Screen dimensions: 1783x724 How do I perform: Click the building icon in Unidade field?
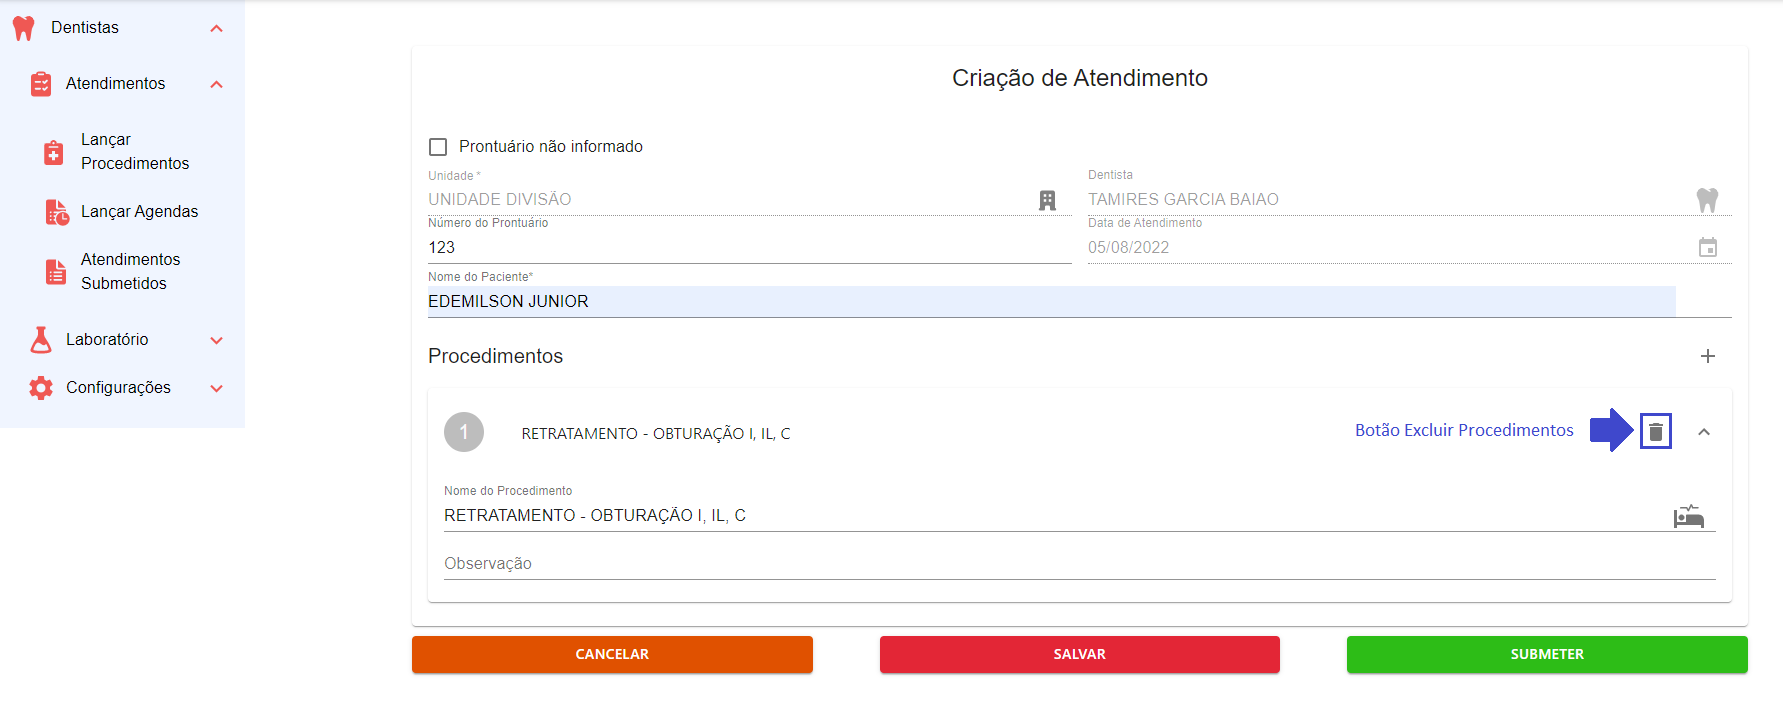tap(1047, 200)
